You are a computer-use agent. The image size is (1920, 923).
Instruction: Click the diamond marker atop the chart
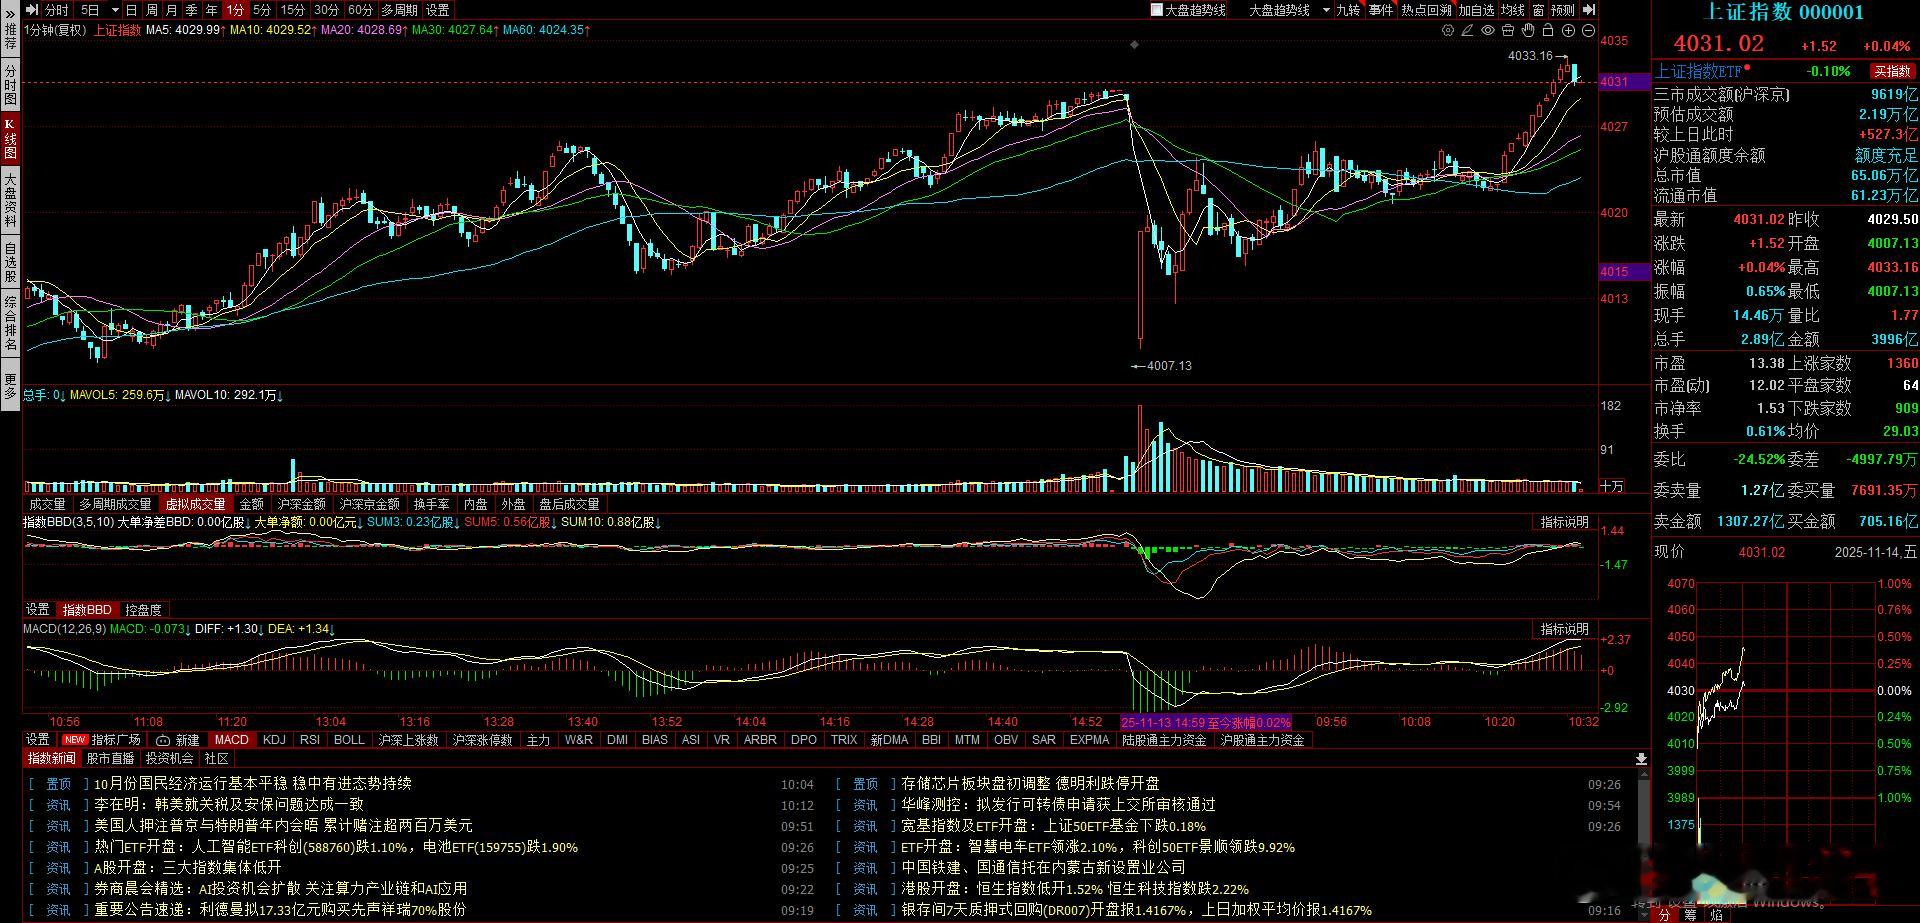pos(1134,45)
